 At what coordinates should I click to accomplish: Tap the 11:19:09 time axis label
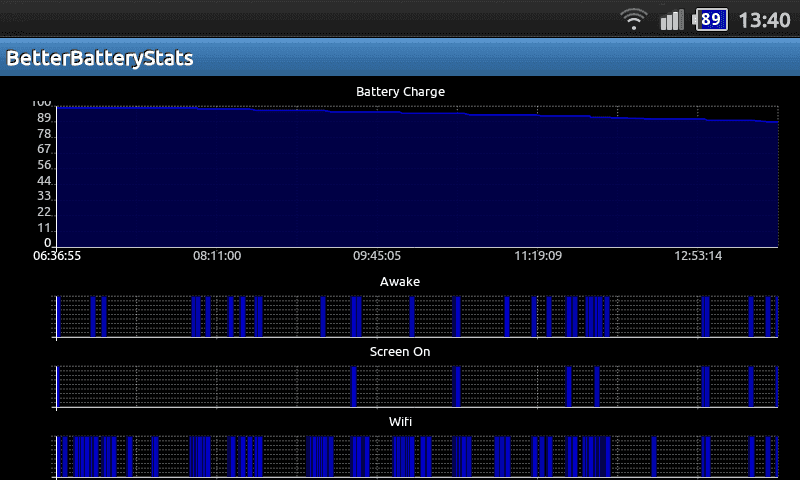[538, 256]
